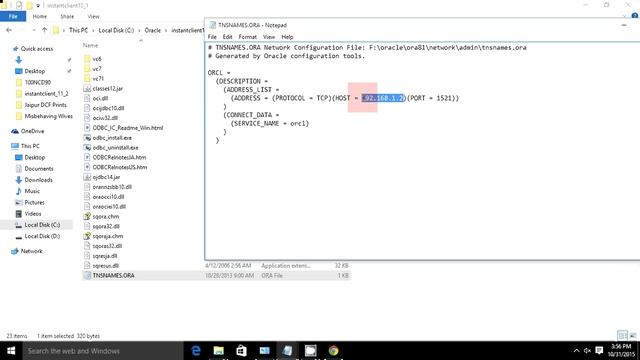Open Music folder in navigation pane
Screen dimensions: 640x360
[x=32, y=191]
